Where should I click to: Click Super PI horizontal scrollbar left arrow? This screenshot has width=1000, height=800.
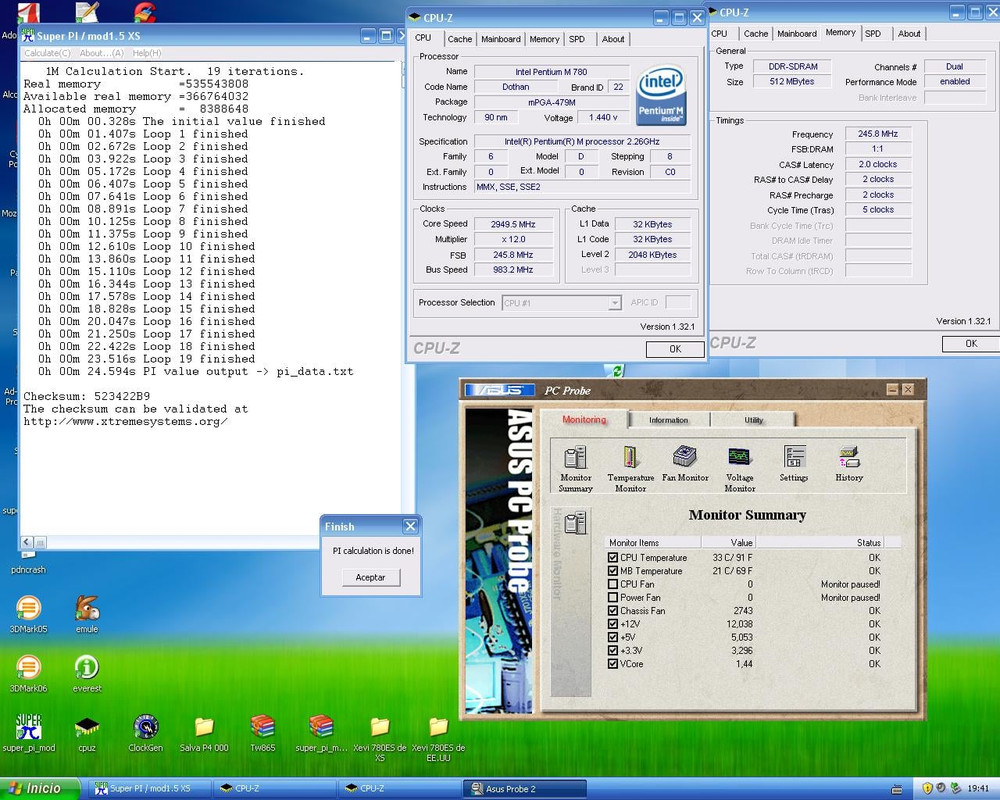(27, 542)
